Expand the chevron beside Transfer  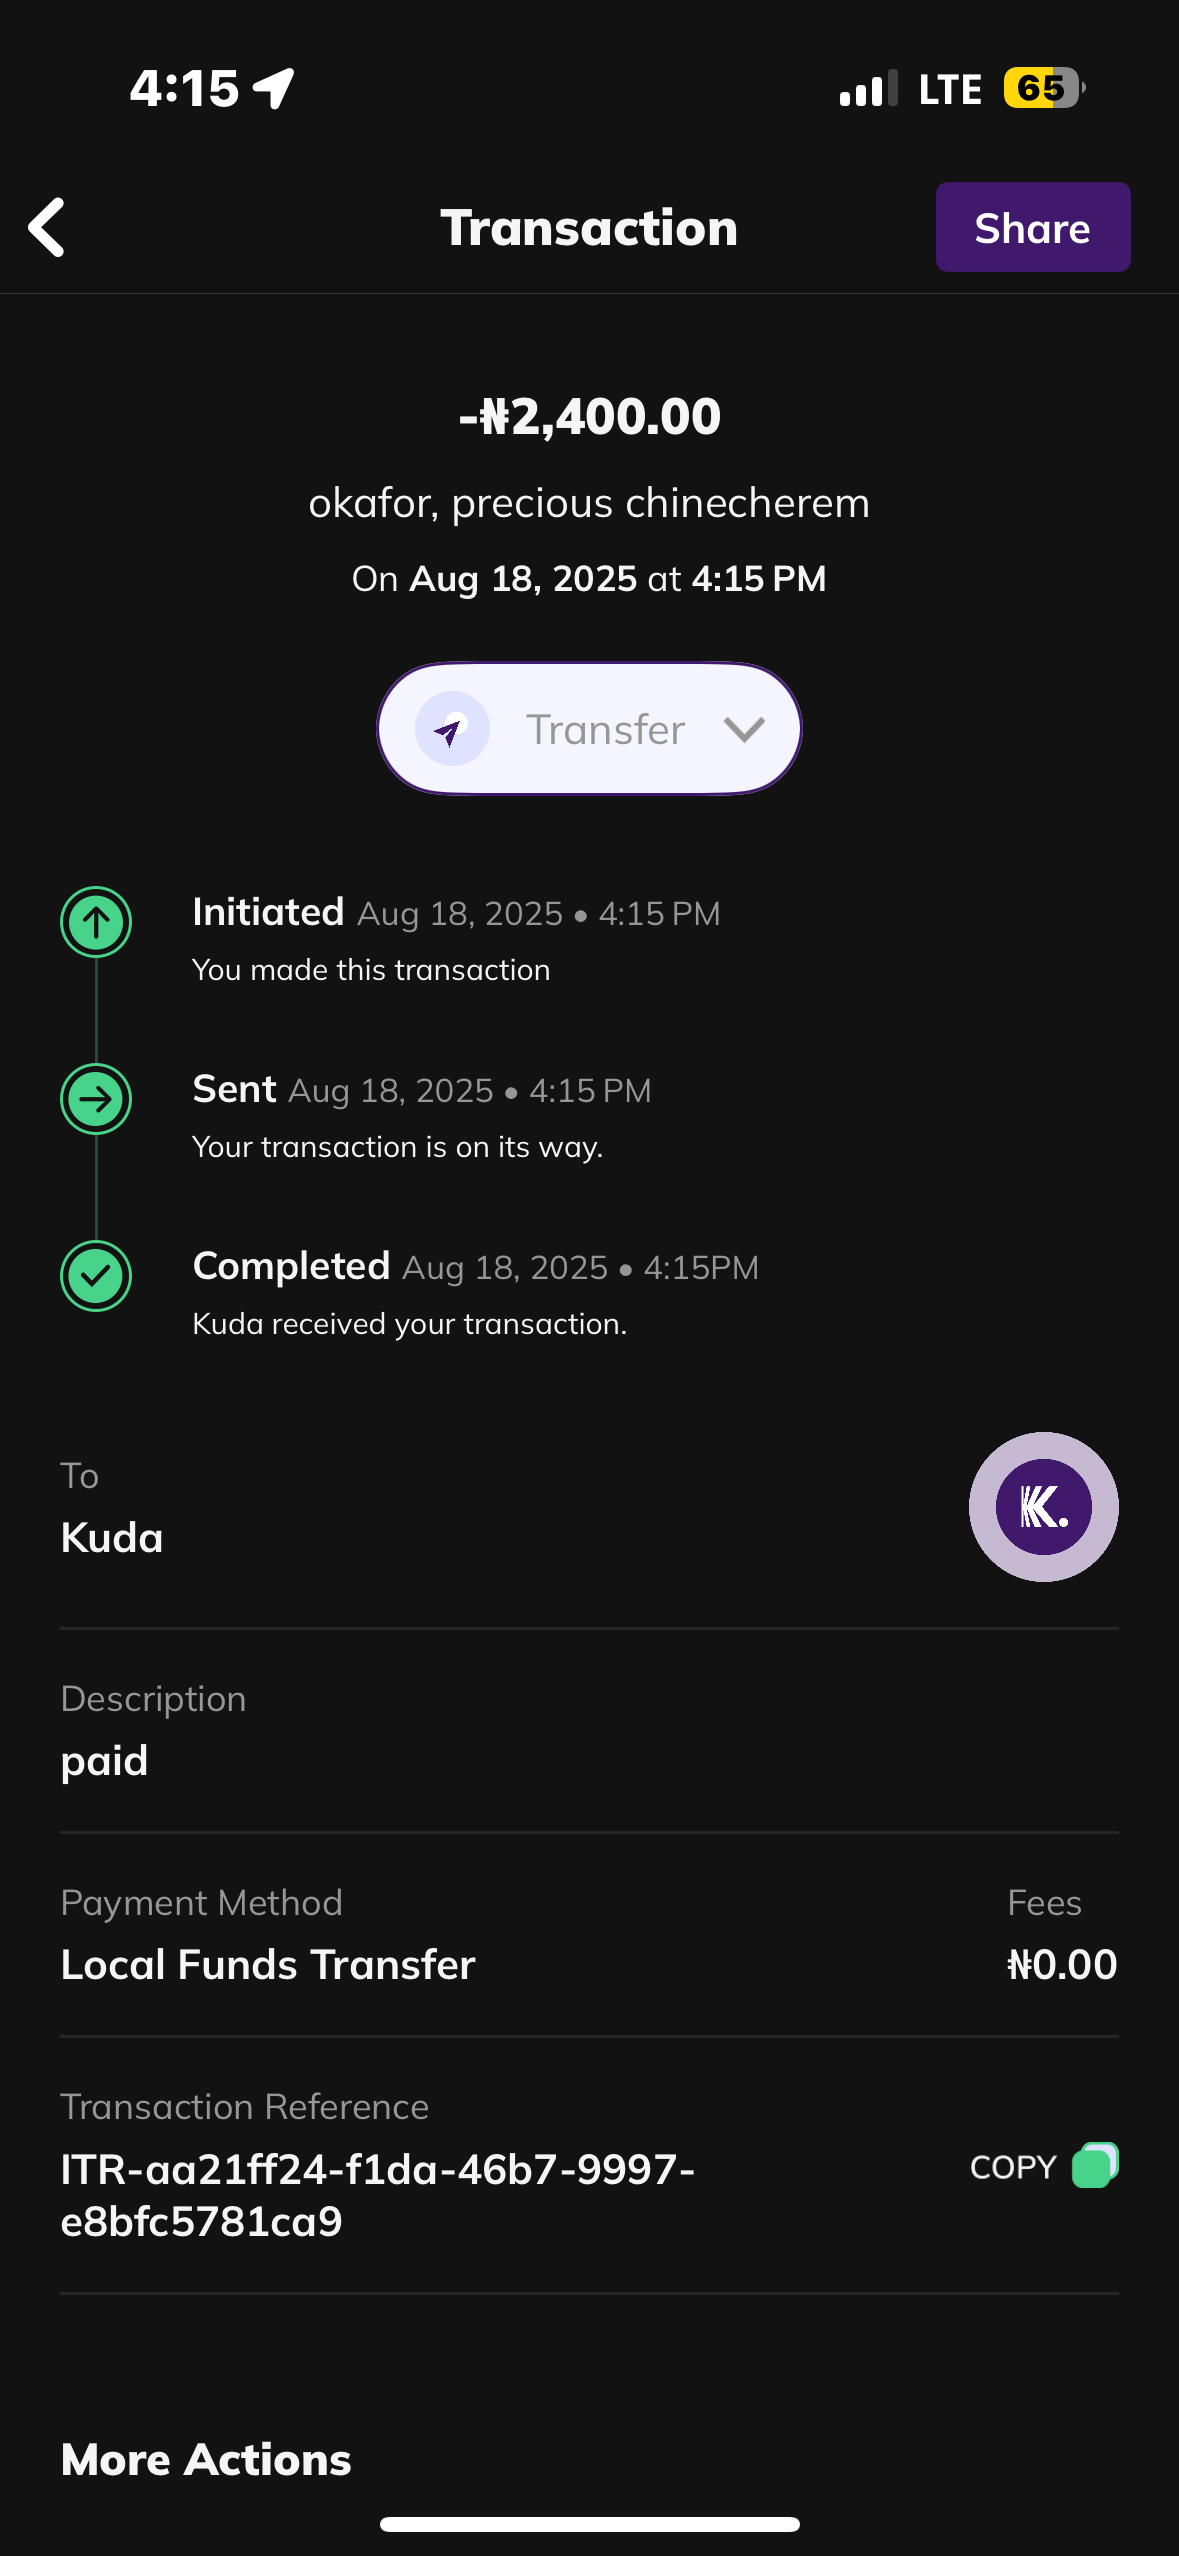click(744, 729)
